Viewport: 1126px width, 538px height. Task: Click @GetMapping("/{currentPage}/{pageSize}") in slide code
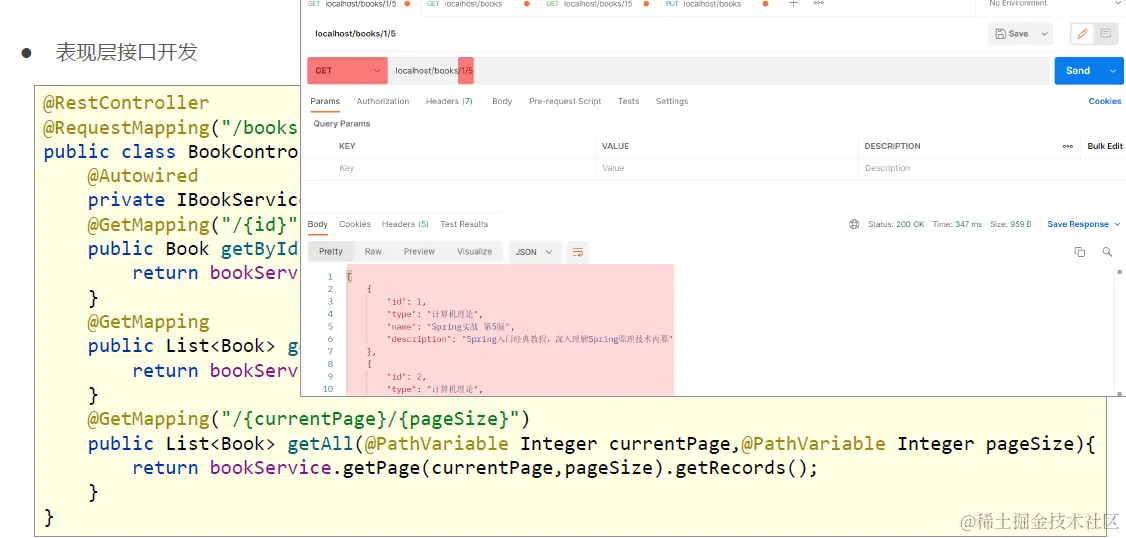(308, 419)
